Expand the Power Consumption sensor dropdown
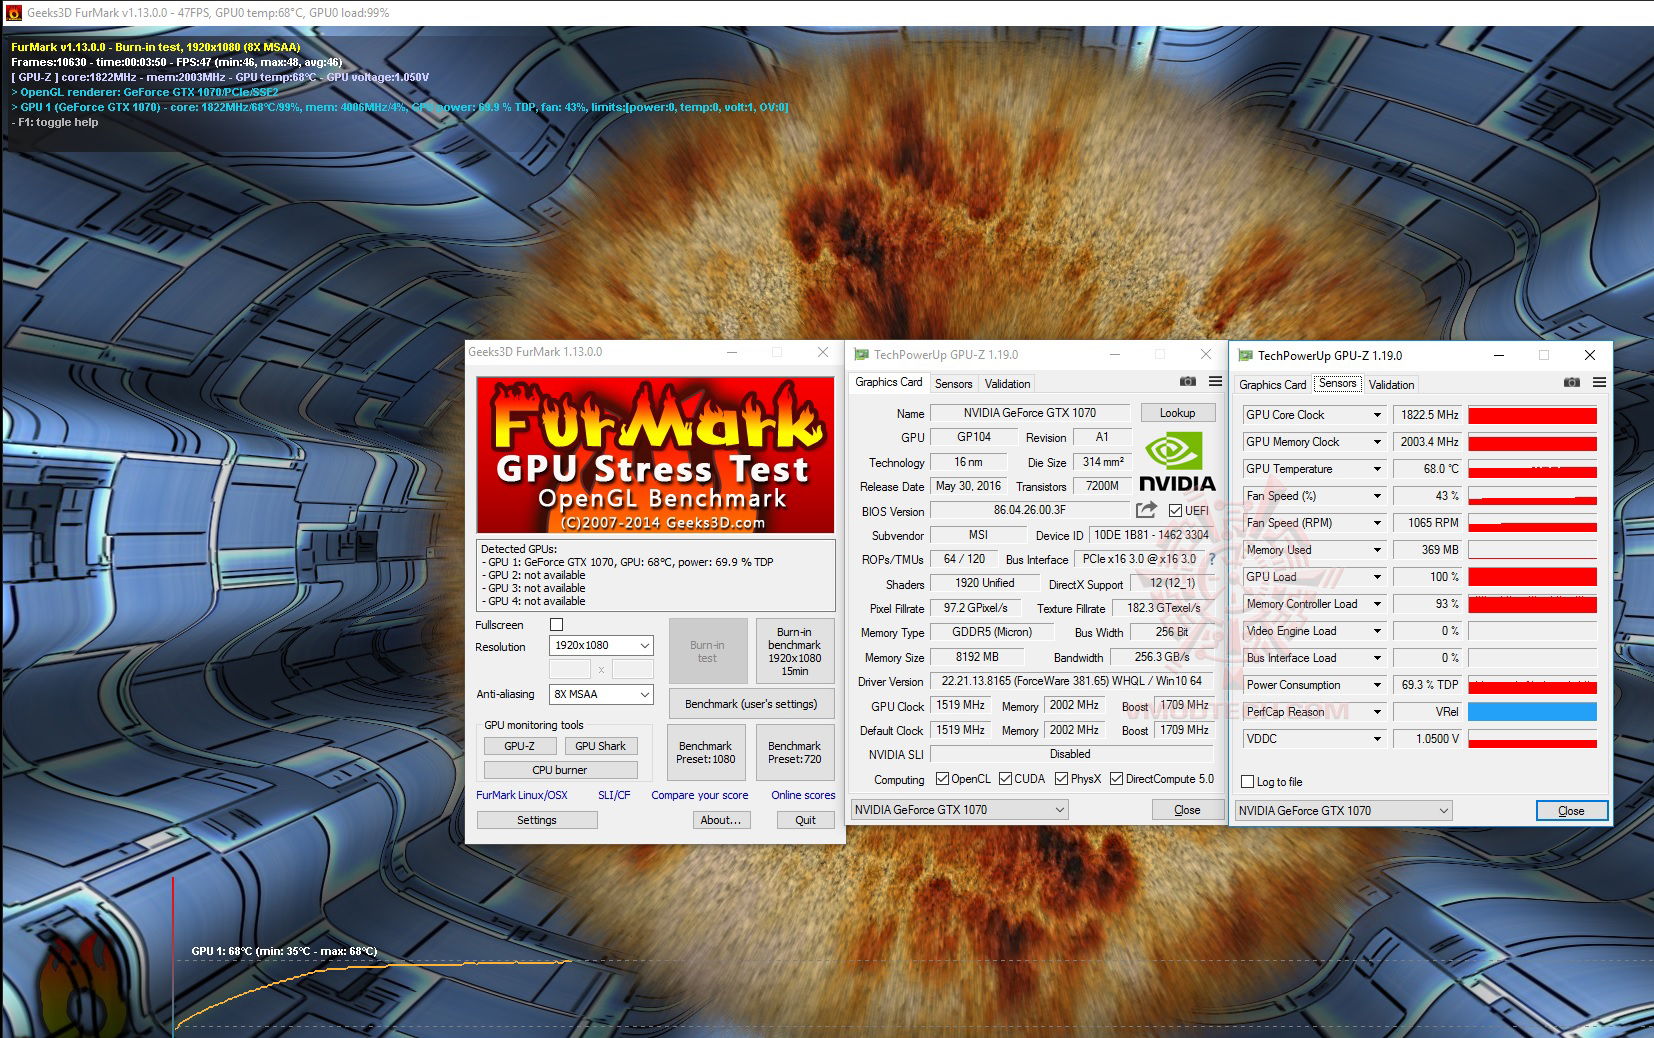Screen dimensions: 1654x1038 (x=1377, y=685)
